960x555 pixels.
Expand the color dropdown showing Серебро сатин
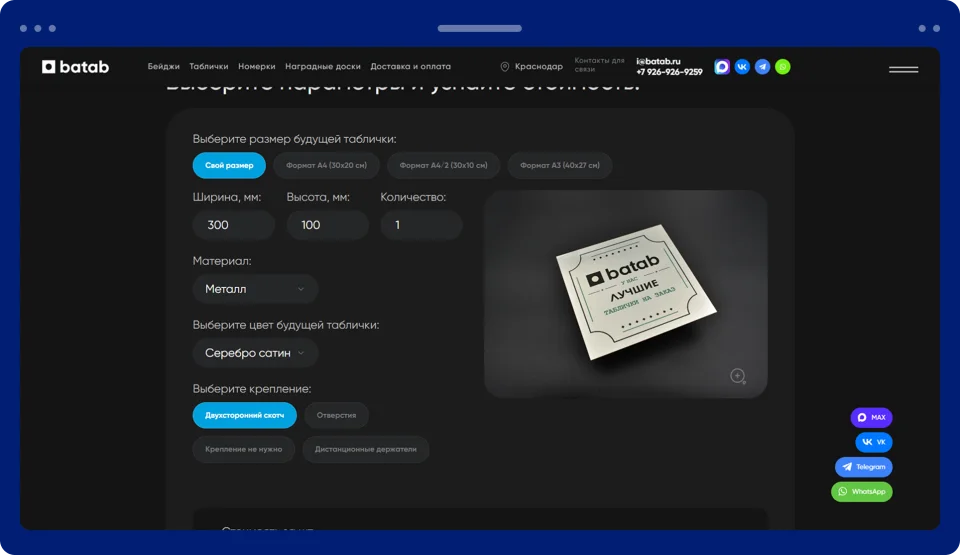click(x=255, y=353)
